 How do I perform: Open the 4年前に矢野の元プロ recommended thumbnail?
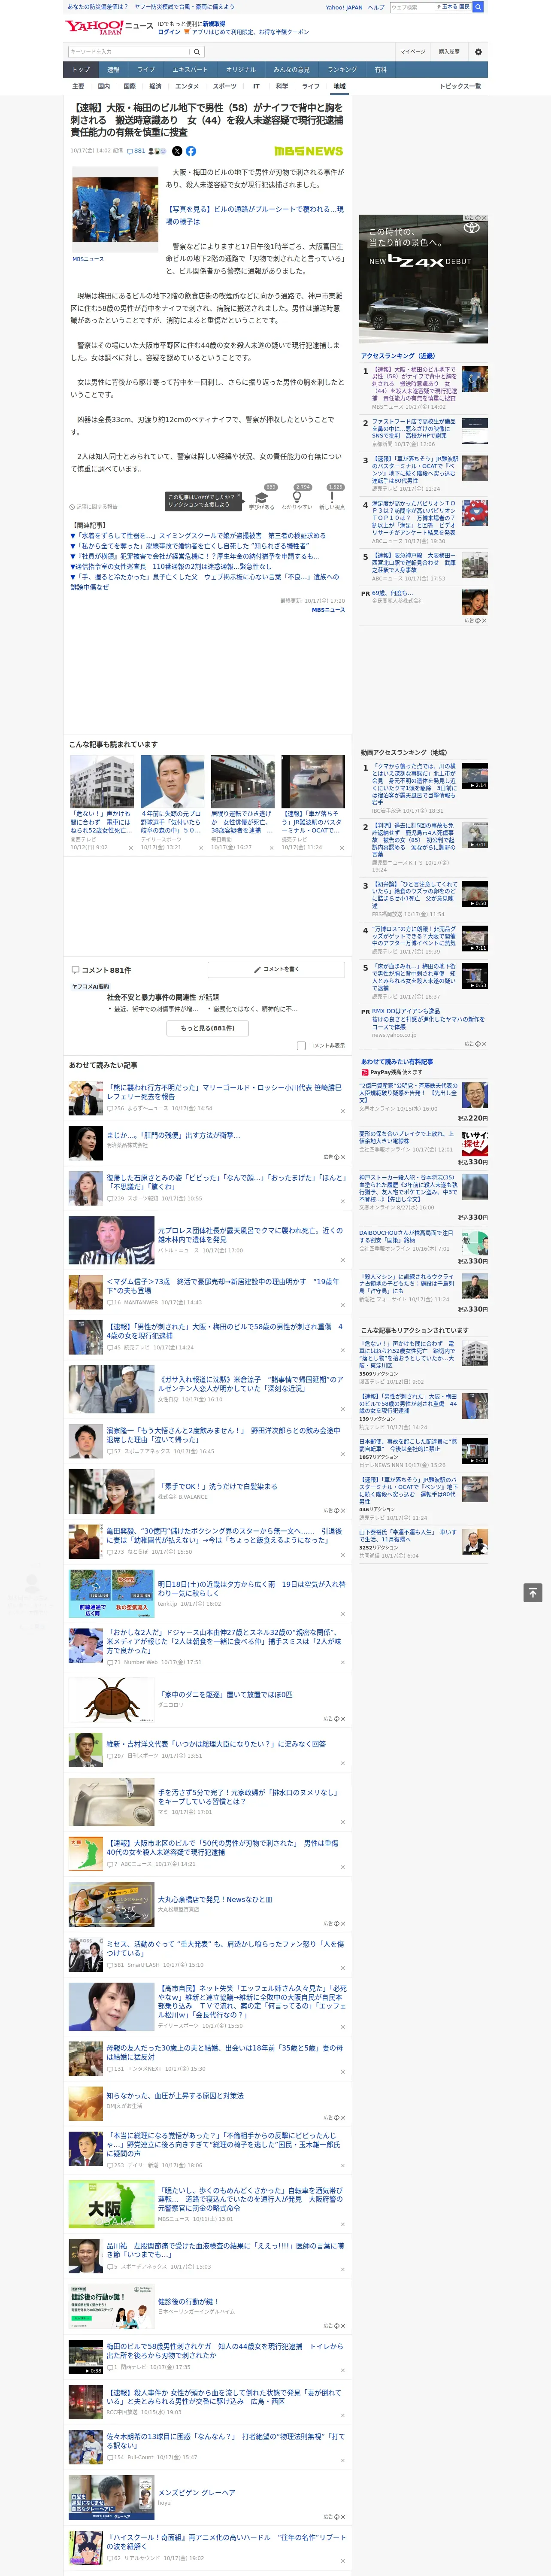pos(172,781)
